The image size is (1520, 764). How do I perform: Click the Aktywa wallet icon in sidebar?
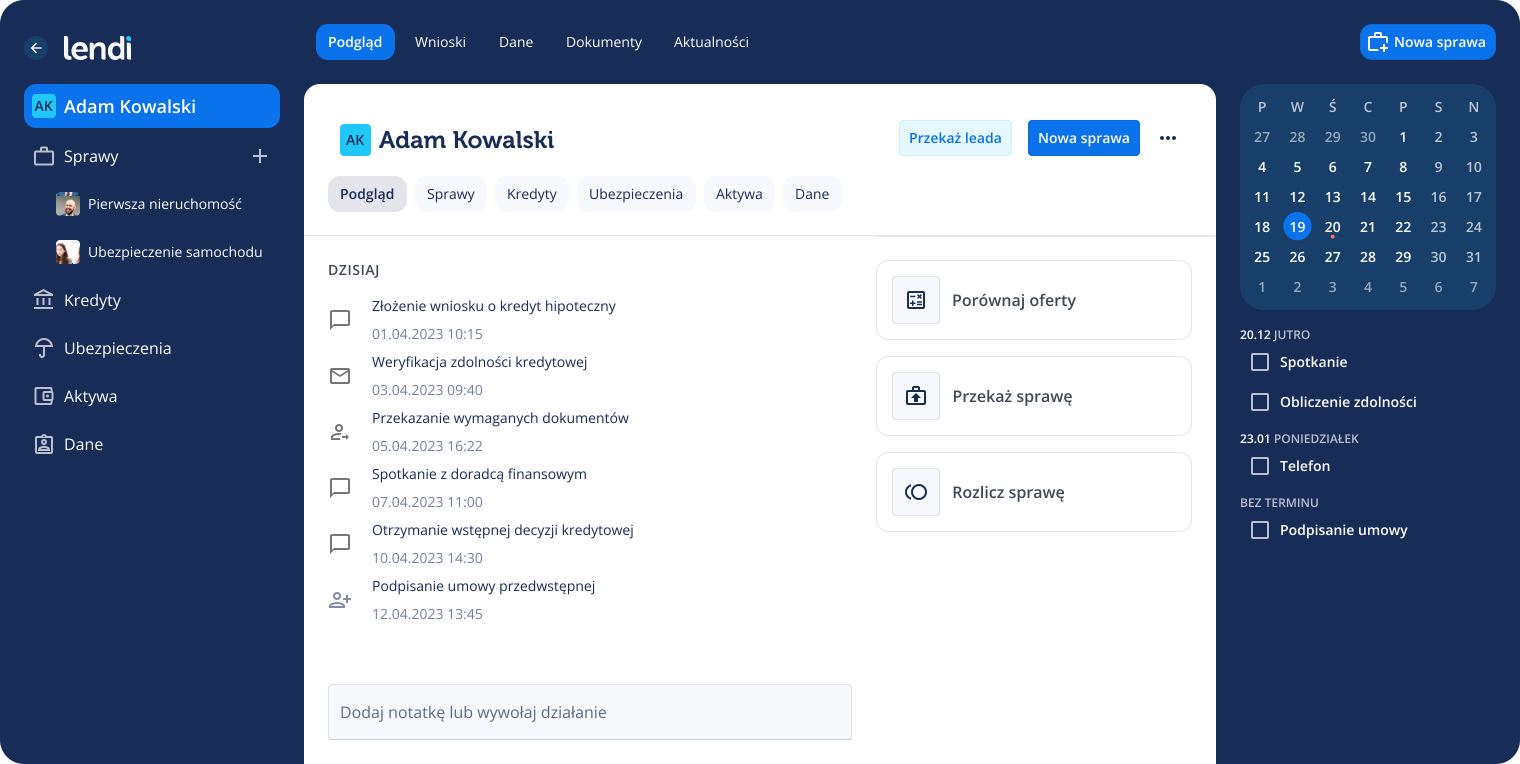[43, 396]
